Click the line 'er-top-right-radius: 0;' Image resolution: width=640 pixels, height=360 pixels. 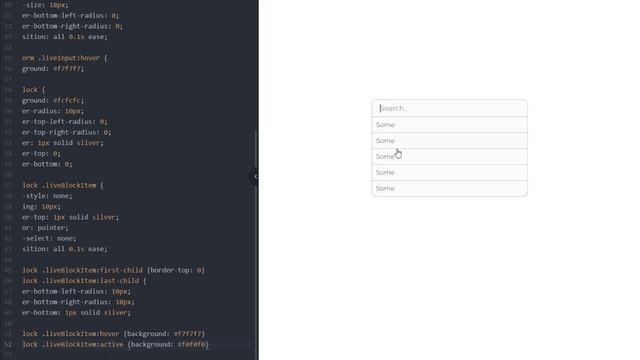pos(67,132)
